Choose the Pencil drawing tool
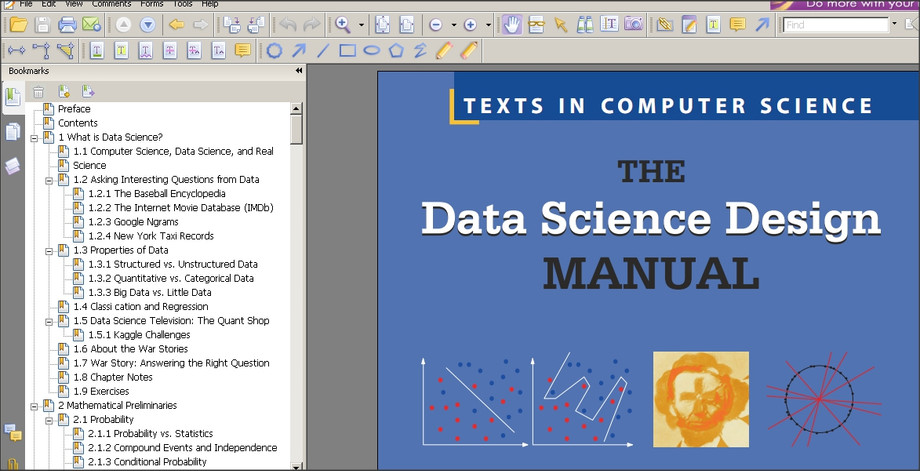920x471 pixels. pos(444,50)
